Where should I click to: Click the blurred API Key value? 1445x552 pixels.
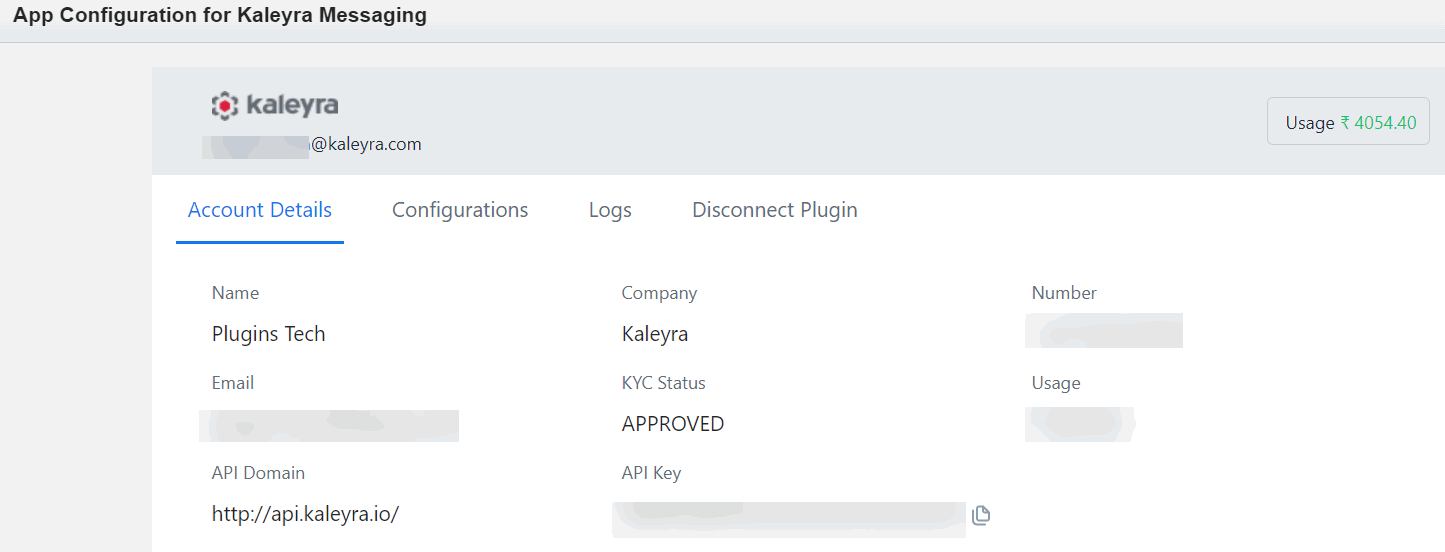coord(789,519)
